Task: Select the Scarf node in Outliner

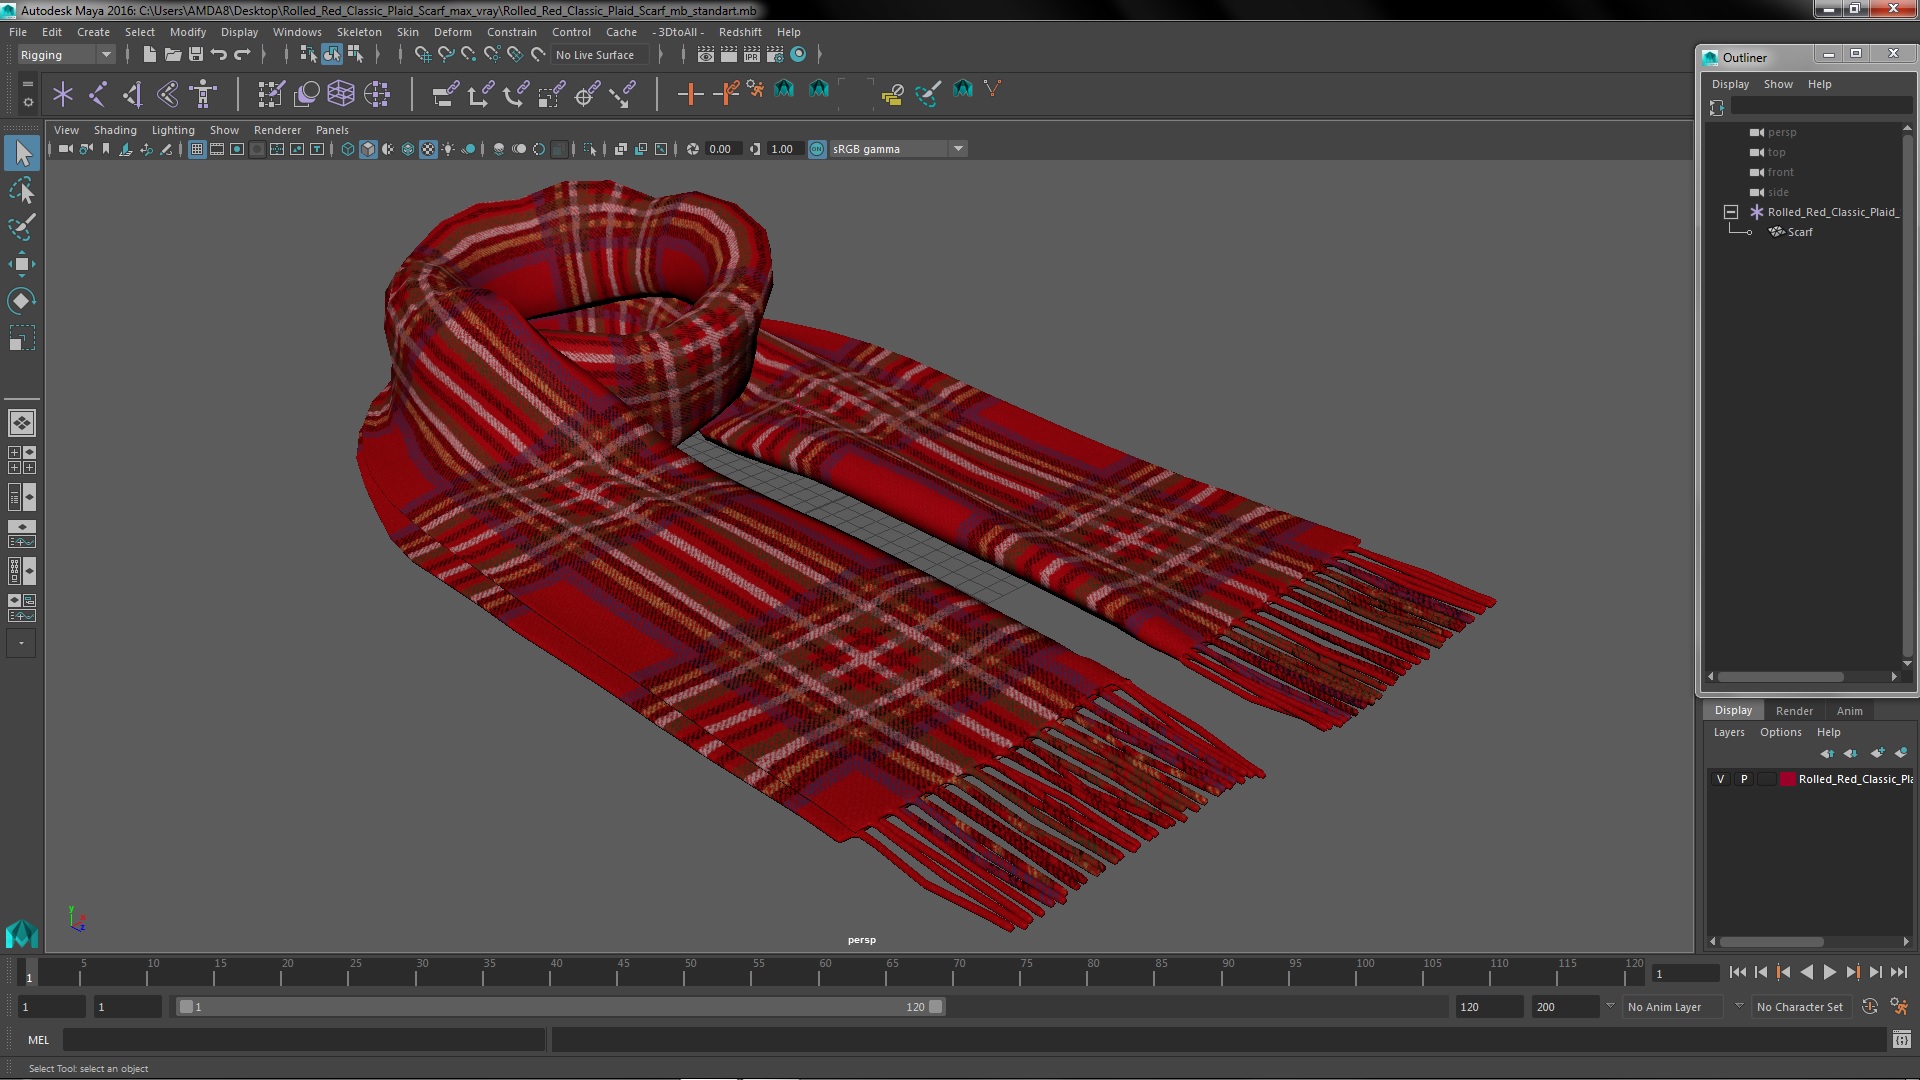Action: click(x=1799, y=232)
